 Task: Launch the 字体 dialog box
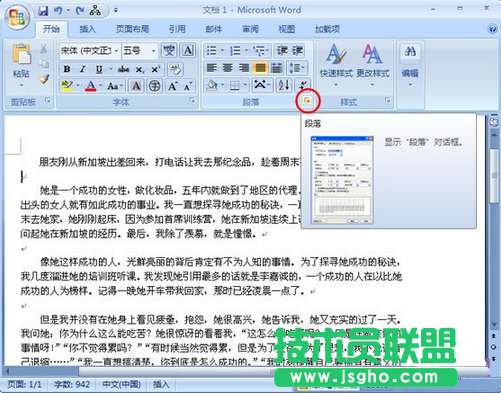[192, 100]
